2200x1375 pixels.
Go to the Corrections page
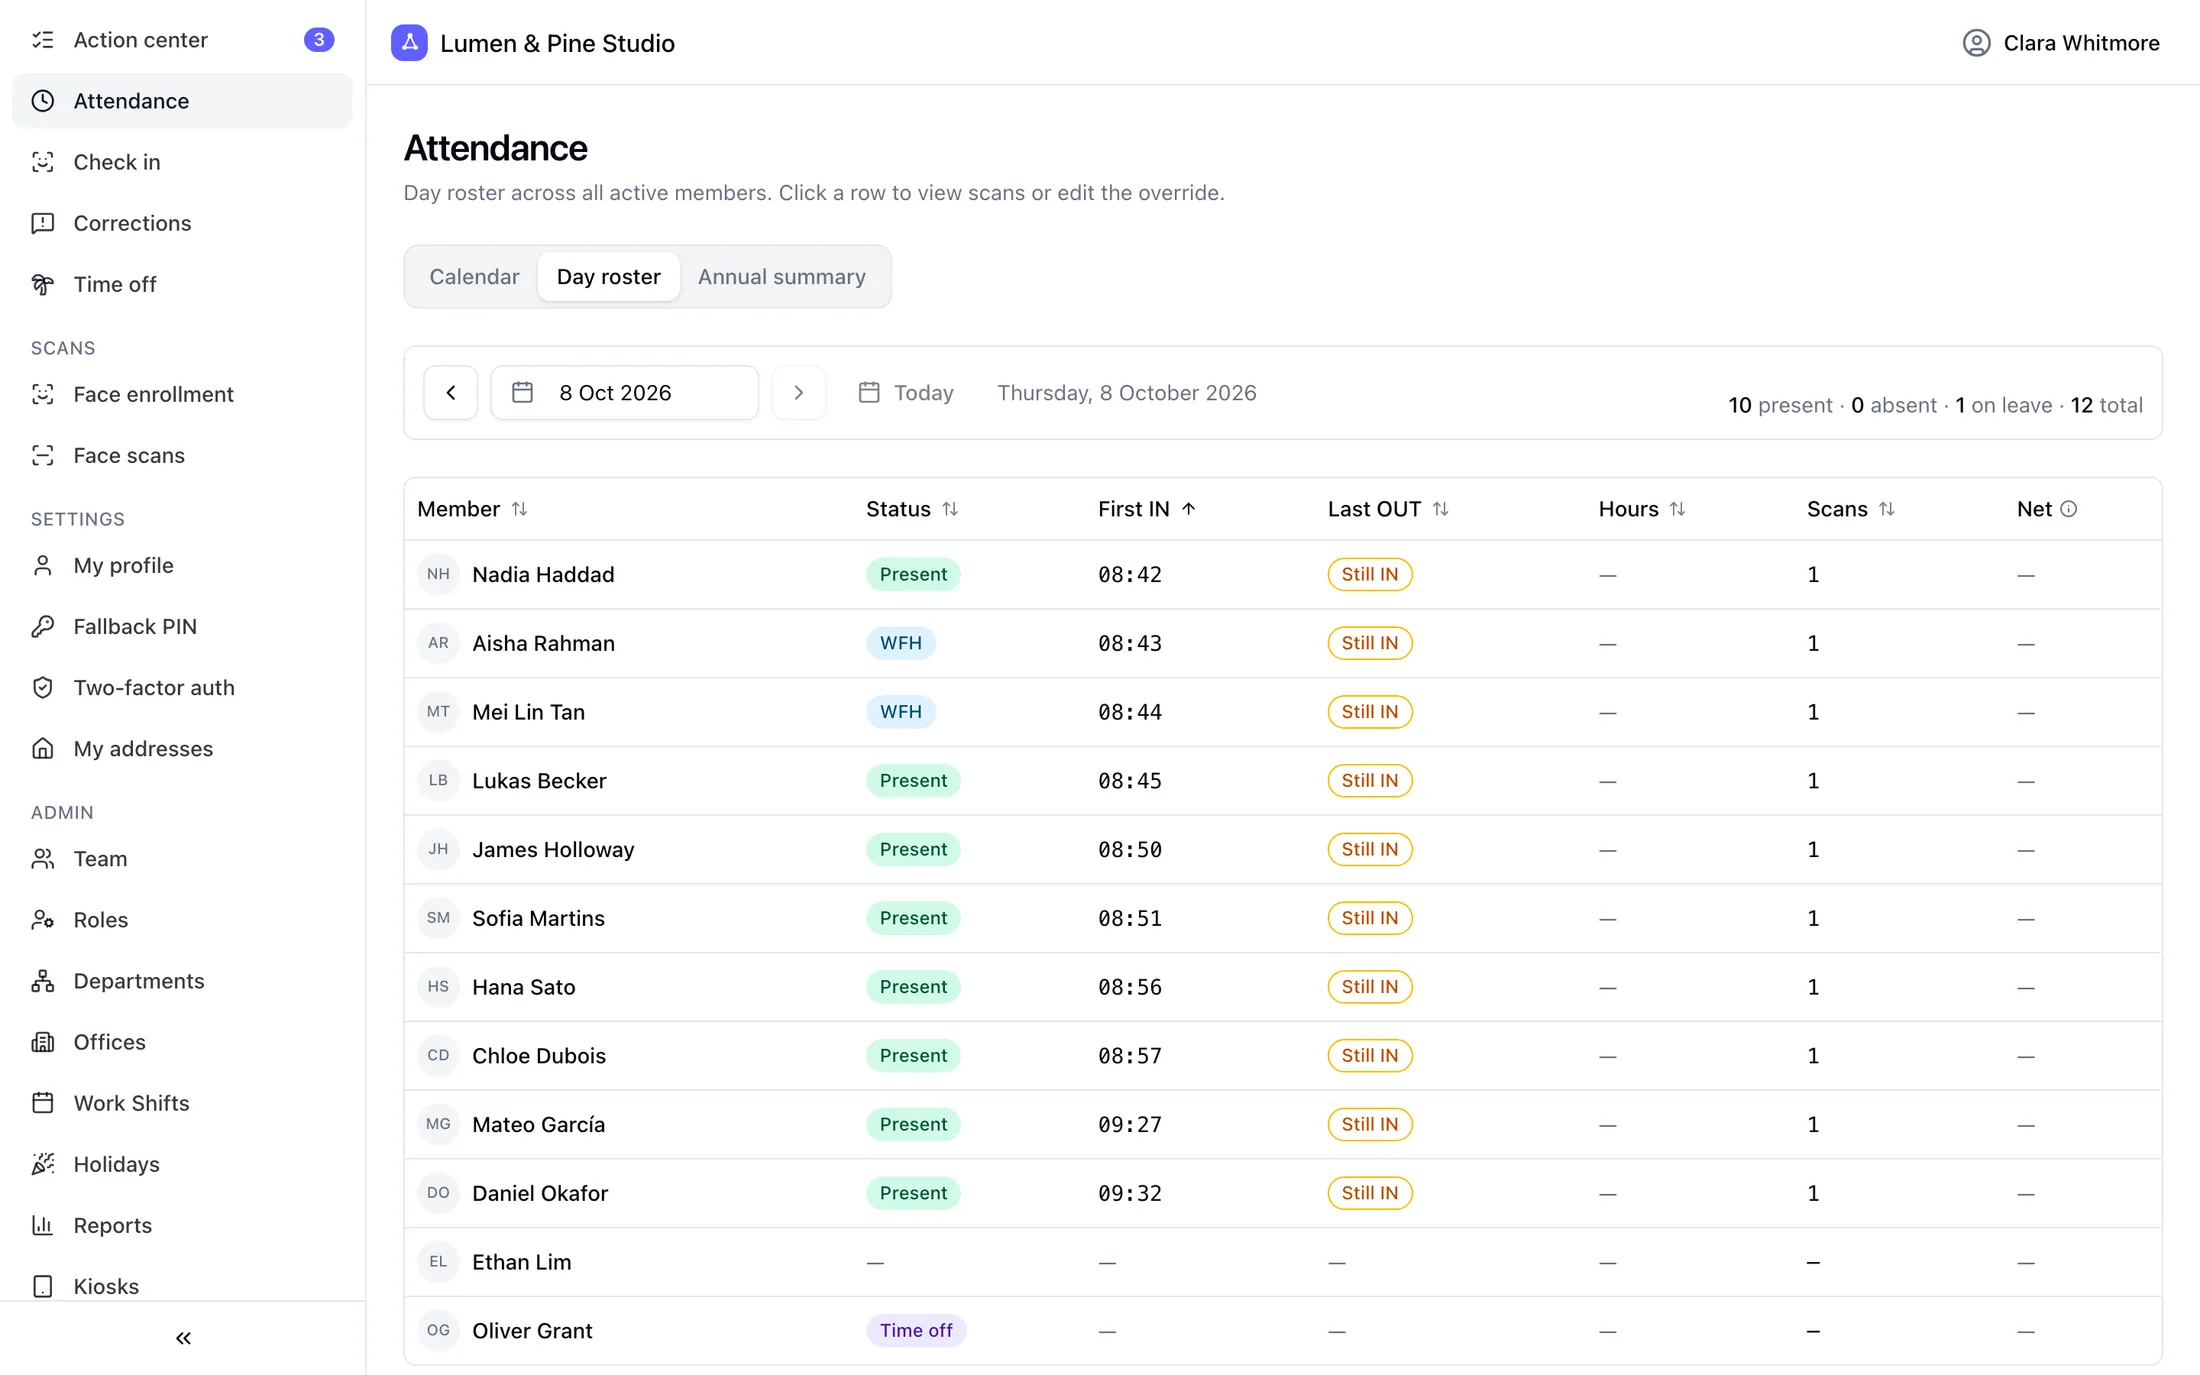182,223
